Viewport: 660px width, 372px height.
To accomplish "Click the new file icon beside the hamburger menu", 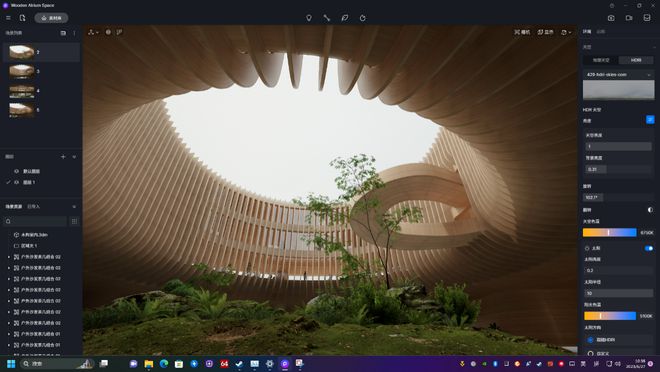I will pyautogui.click(x=22, y=18).
